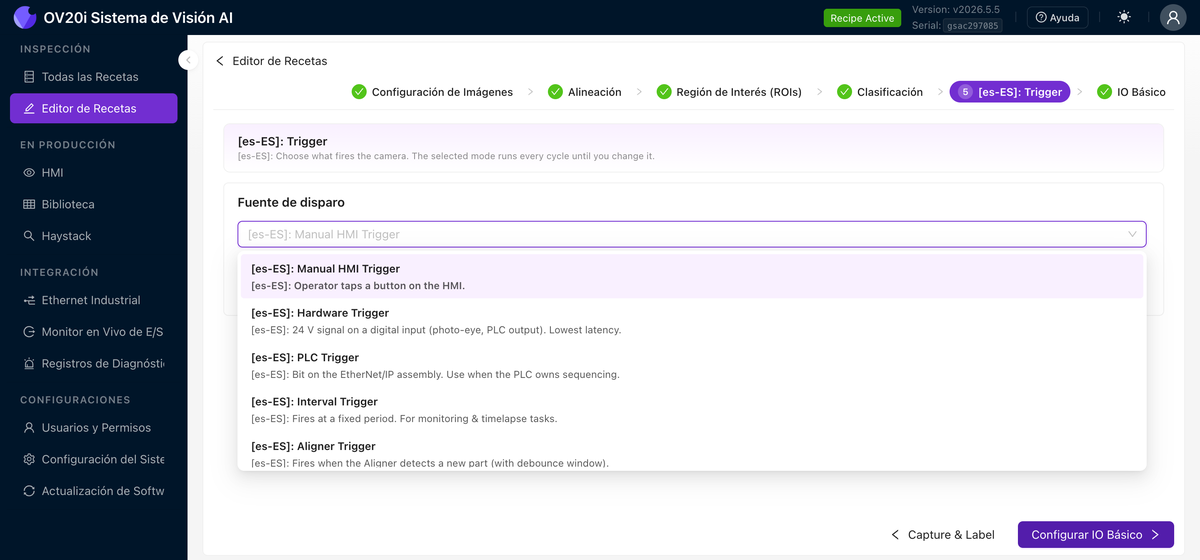The image size is (1200, 560).
Task: Choose Manual HMI Trigger option
Action: click(x=692, y=276)
